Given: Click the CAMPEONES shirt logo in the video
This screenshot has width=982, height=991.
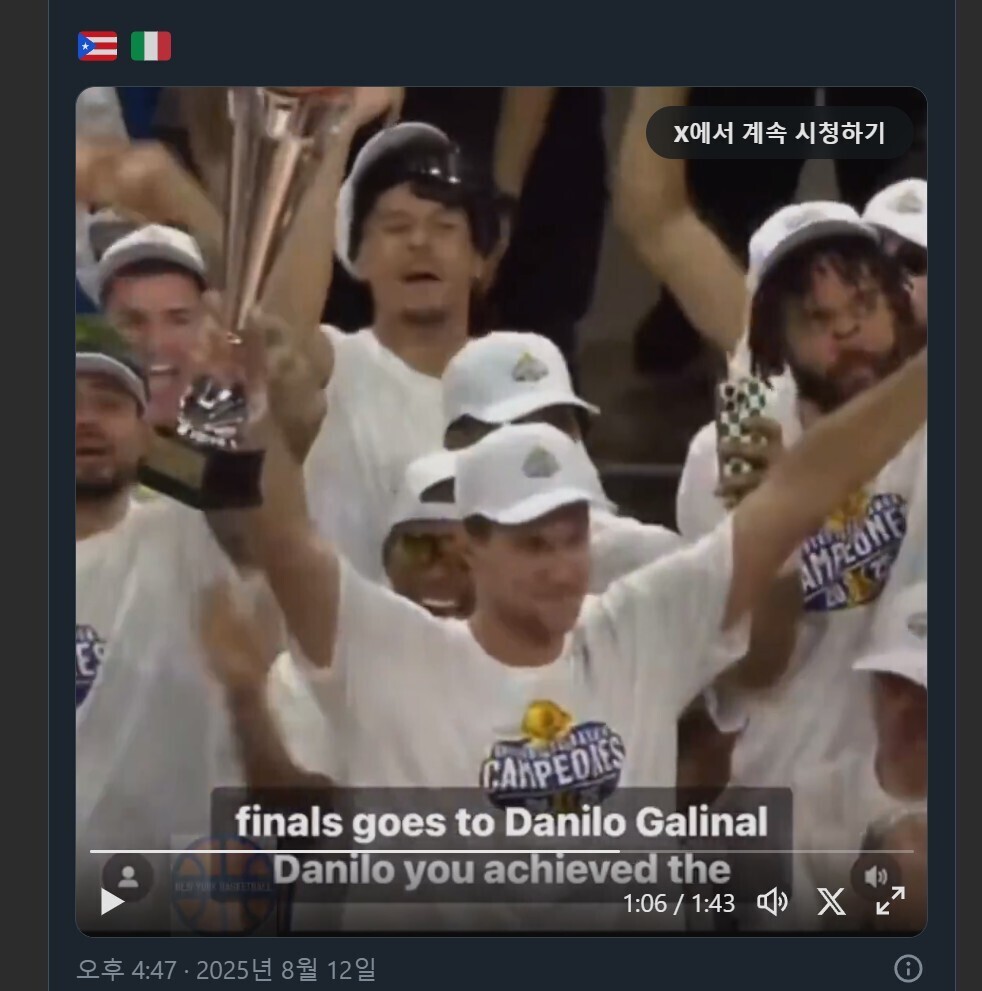Looking at the screenshot, I should 552,753.
